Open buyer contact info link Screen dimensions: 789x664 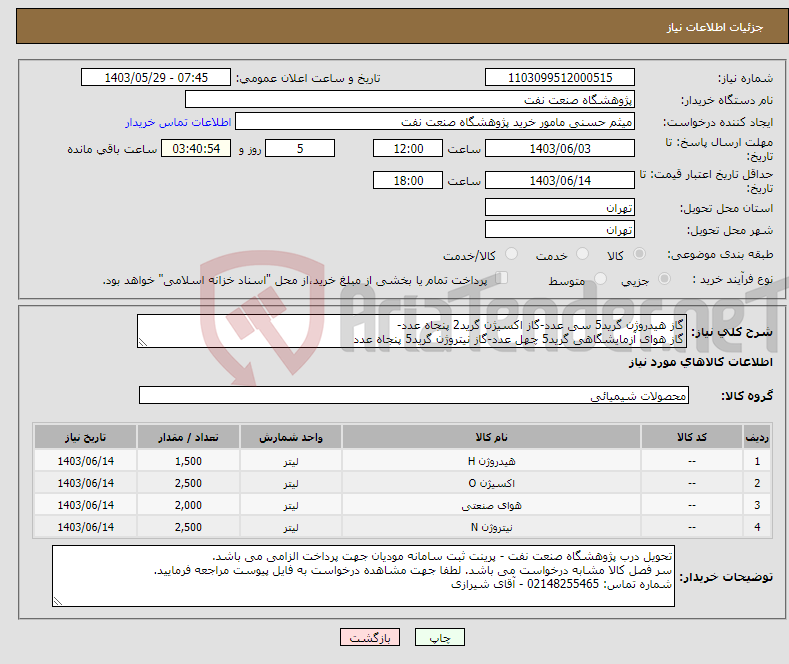pyautogui.click(x=178, y=122)
